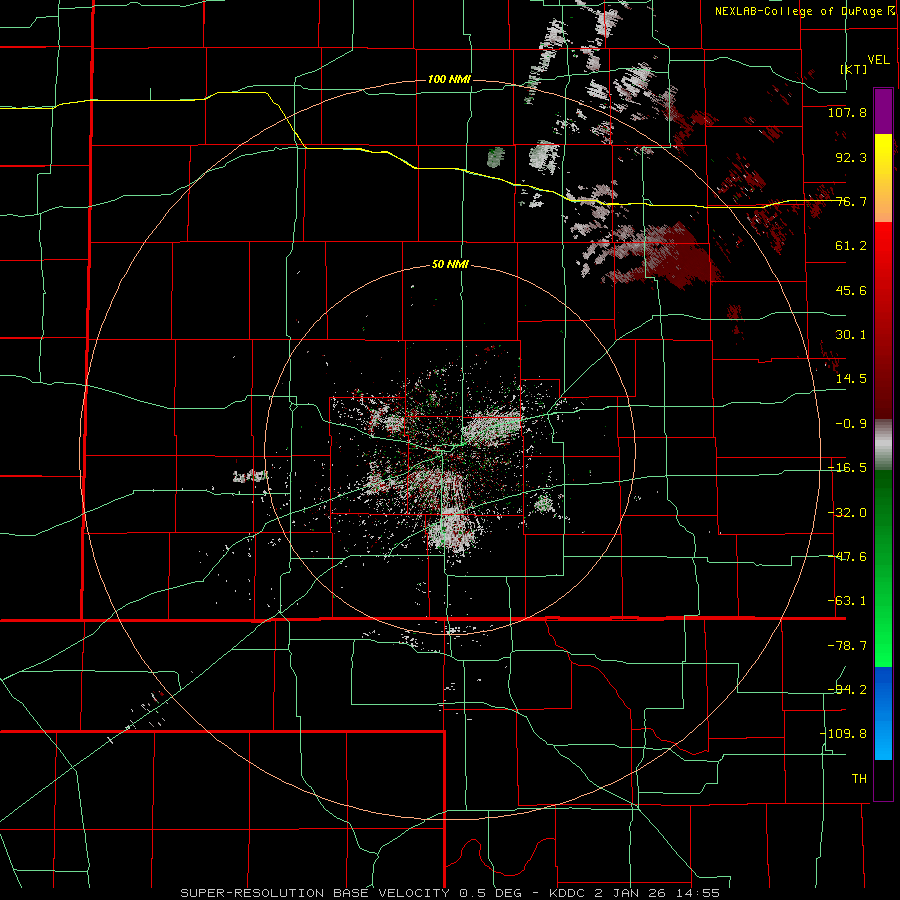Click the blue segment of the color bar
The height and width of the screenshot is (900, 900).
[883, 713]
